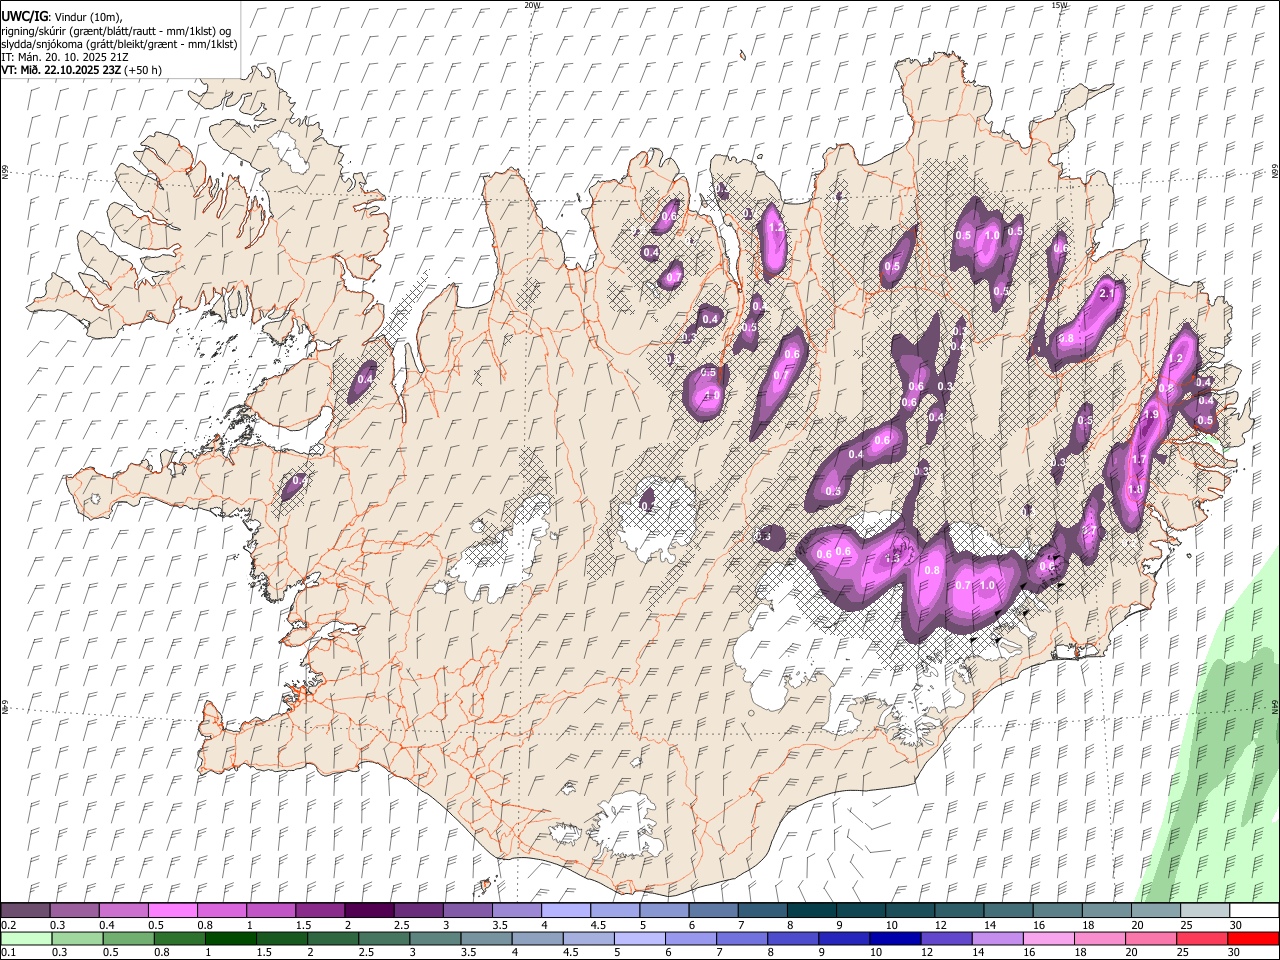Pick the dark navy swatch after 10 on bottom scale

[x=895, y=938]
